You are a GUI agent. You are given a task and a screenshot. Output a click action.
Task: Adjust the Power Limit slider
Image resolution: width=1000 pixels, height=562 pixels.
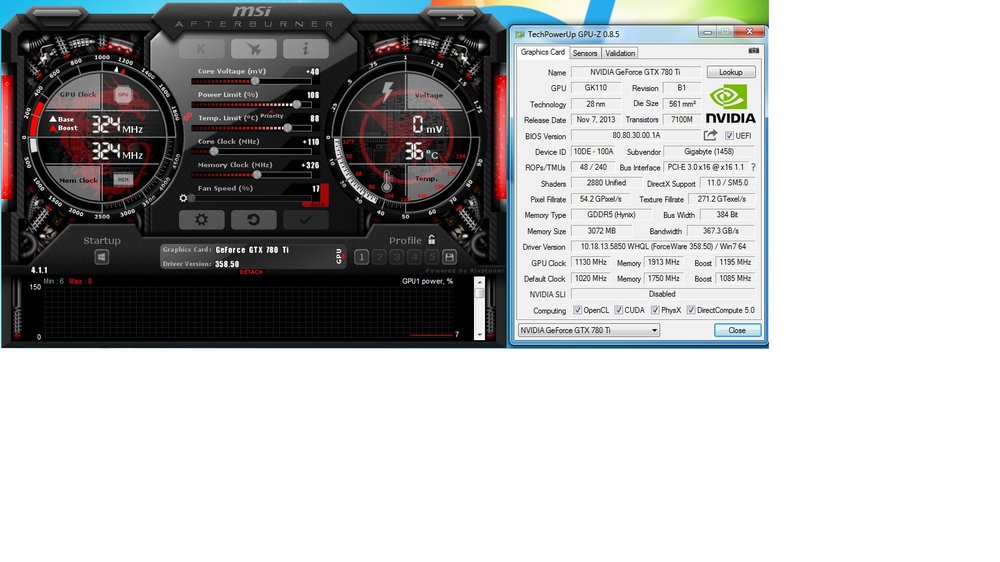252,105
